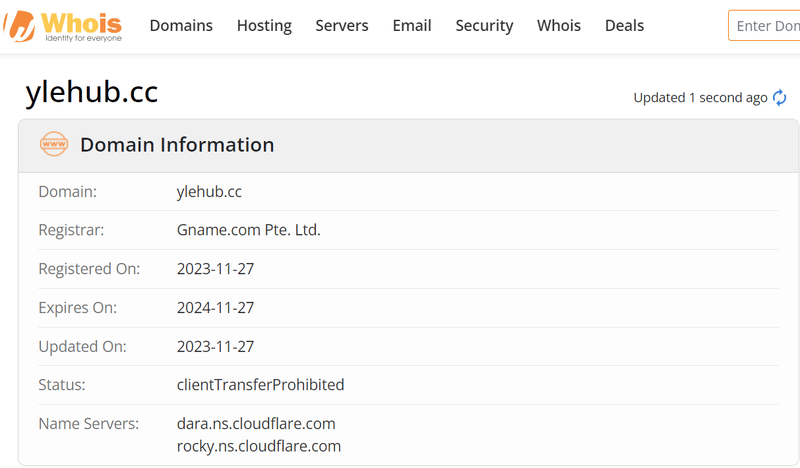800x468 pixels.
Task: Click the orange www globe icon
Action: click(54, 144)
